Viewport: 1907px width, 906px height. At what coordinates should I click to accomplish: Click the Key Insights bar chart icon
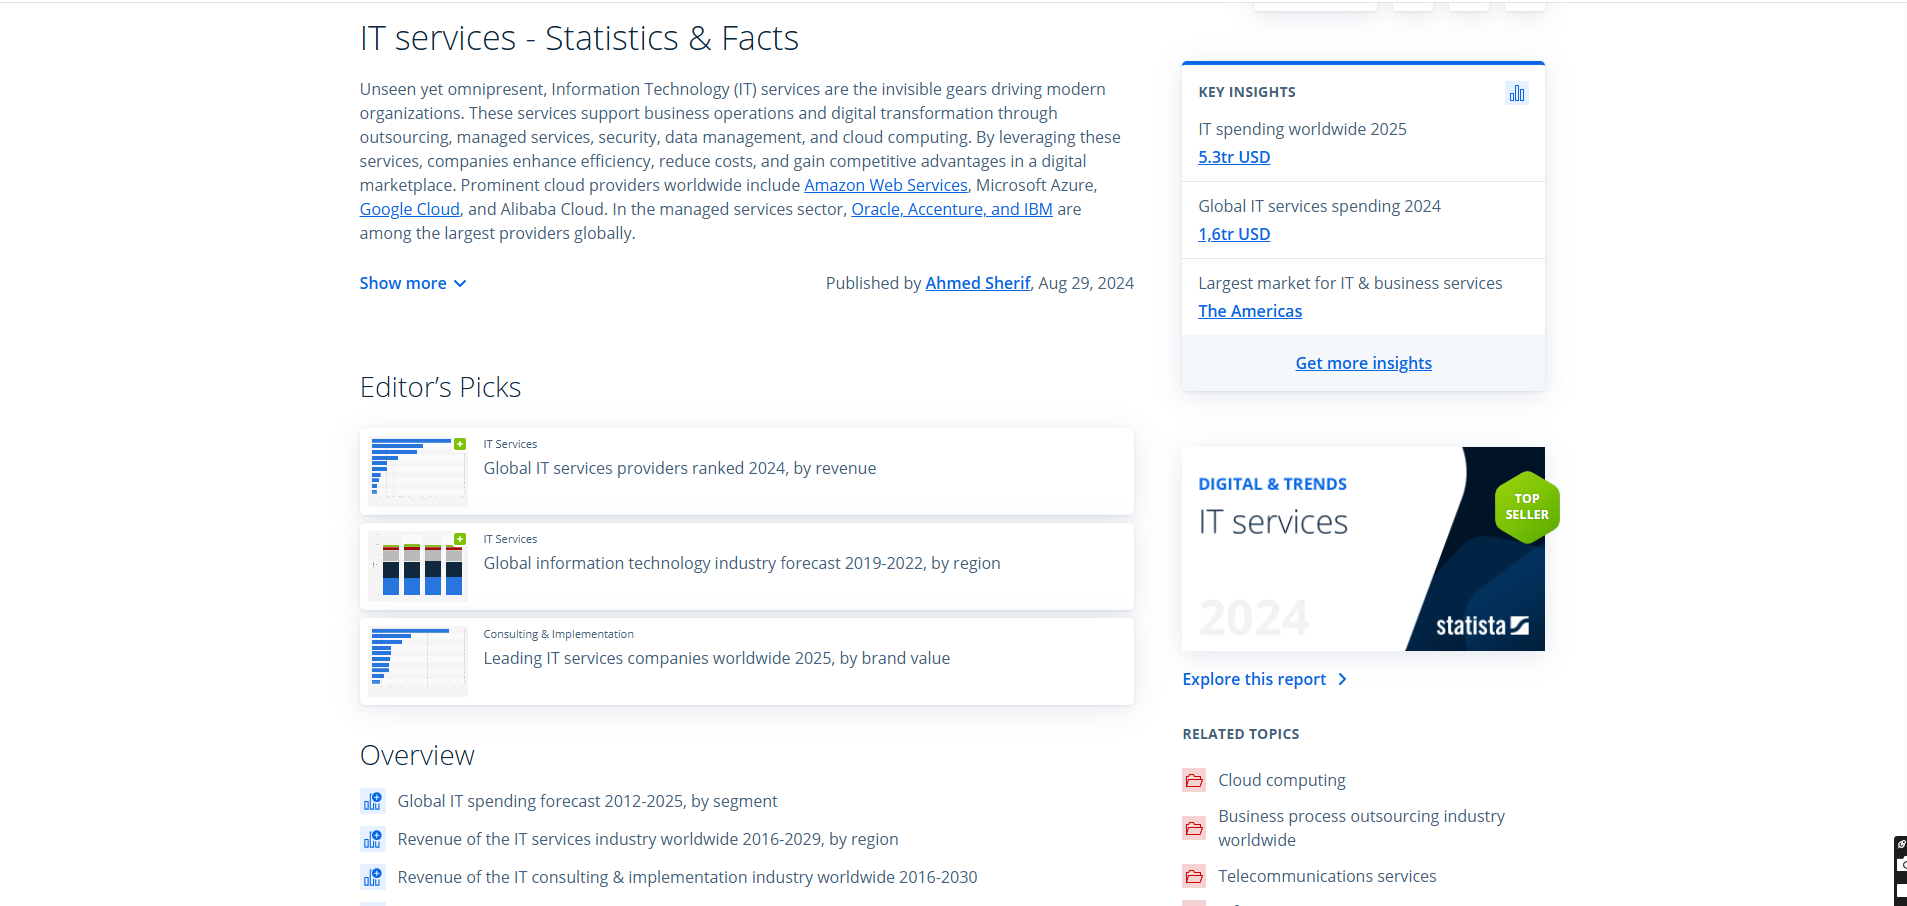click(x=1516, y=93)
